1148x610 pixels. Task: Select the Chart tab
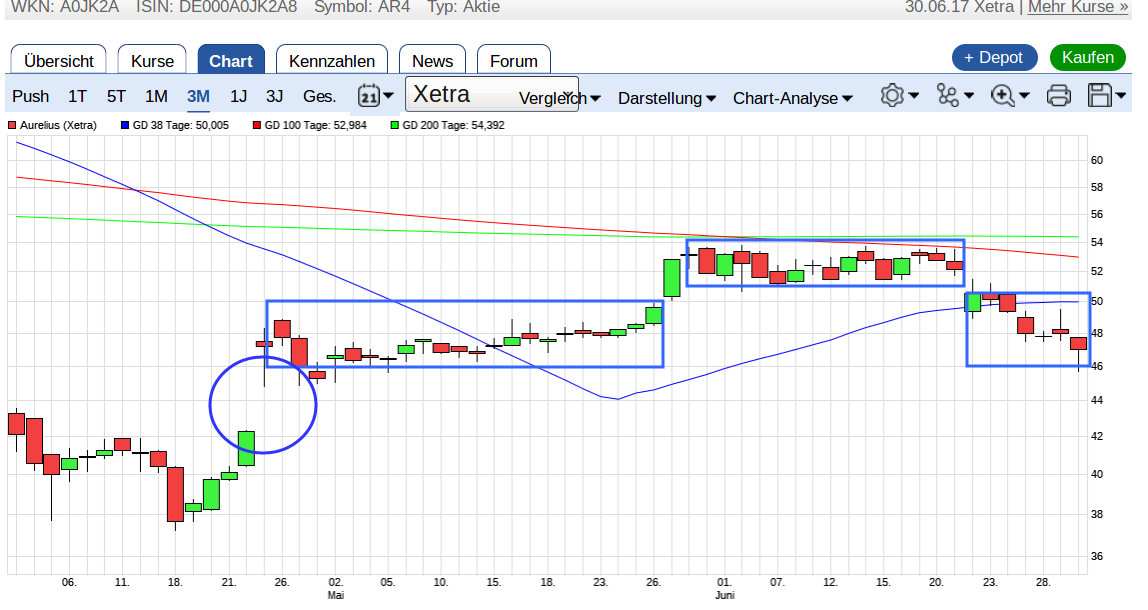coord(231,61)
